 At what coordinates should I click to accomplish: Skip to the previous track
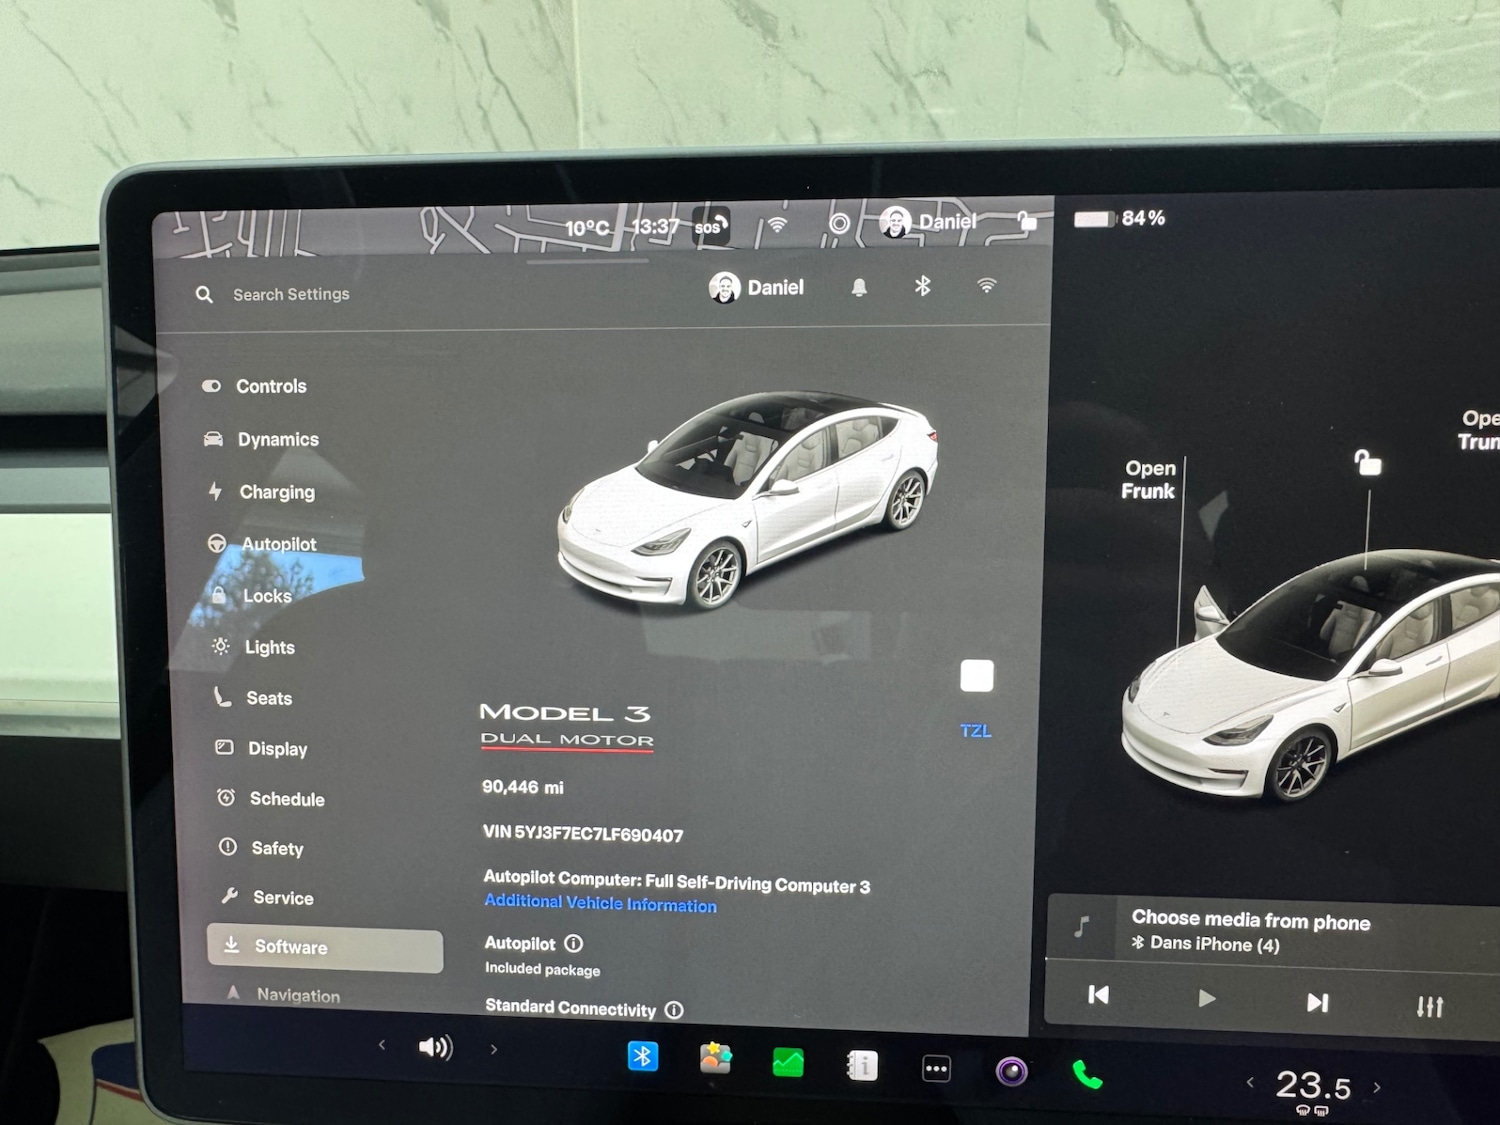(1098, 994)
